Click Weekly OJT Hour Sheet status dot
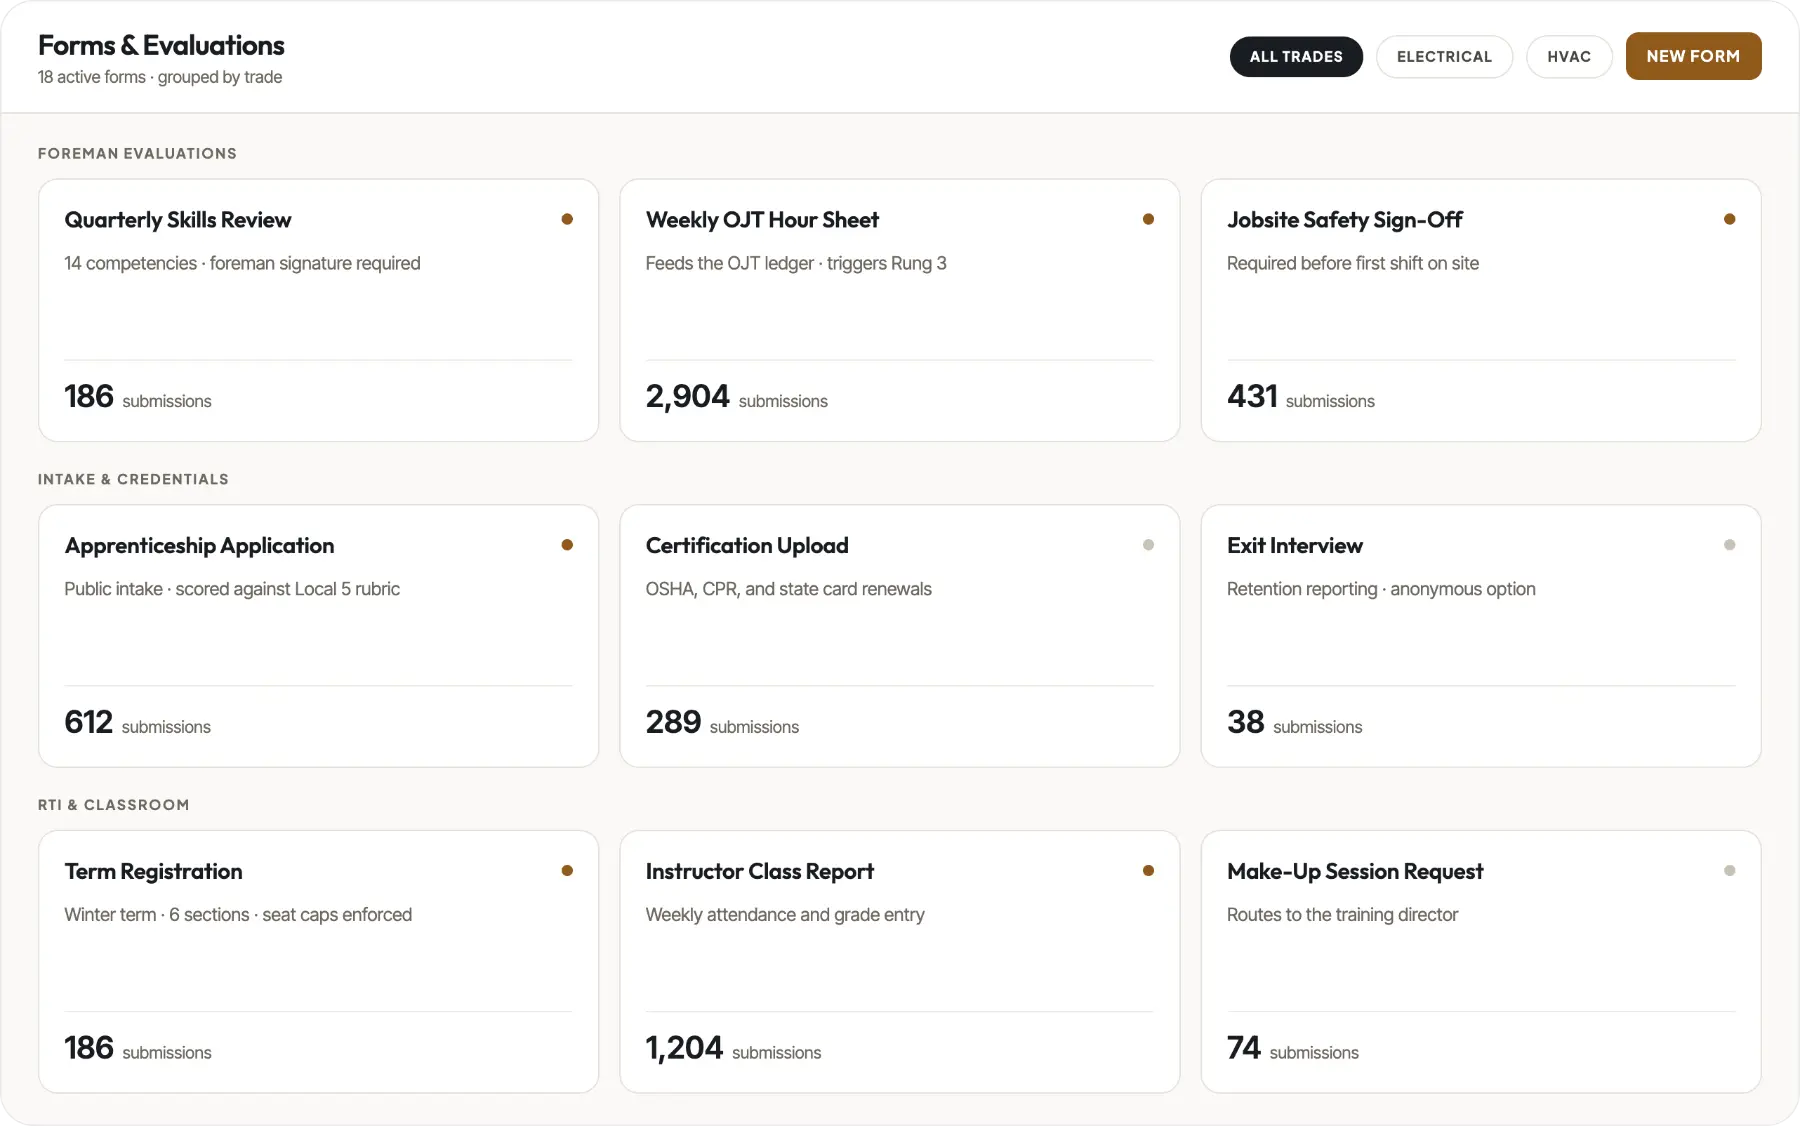The image size is (1800, 1126). [x=1148, y=219]
